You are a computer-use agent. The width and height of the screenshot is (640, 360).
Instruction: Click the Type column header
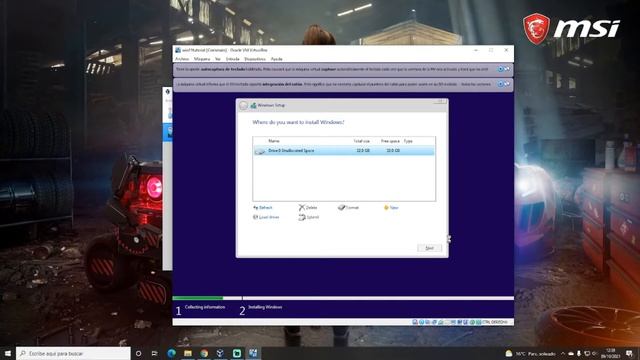point(408,141)
